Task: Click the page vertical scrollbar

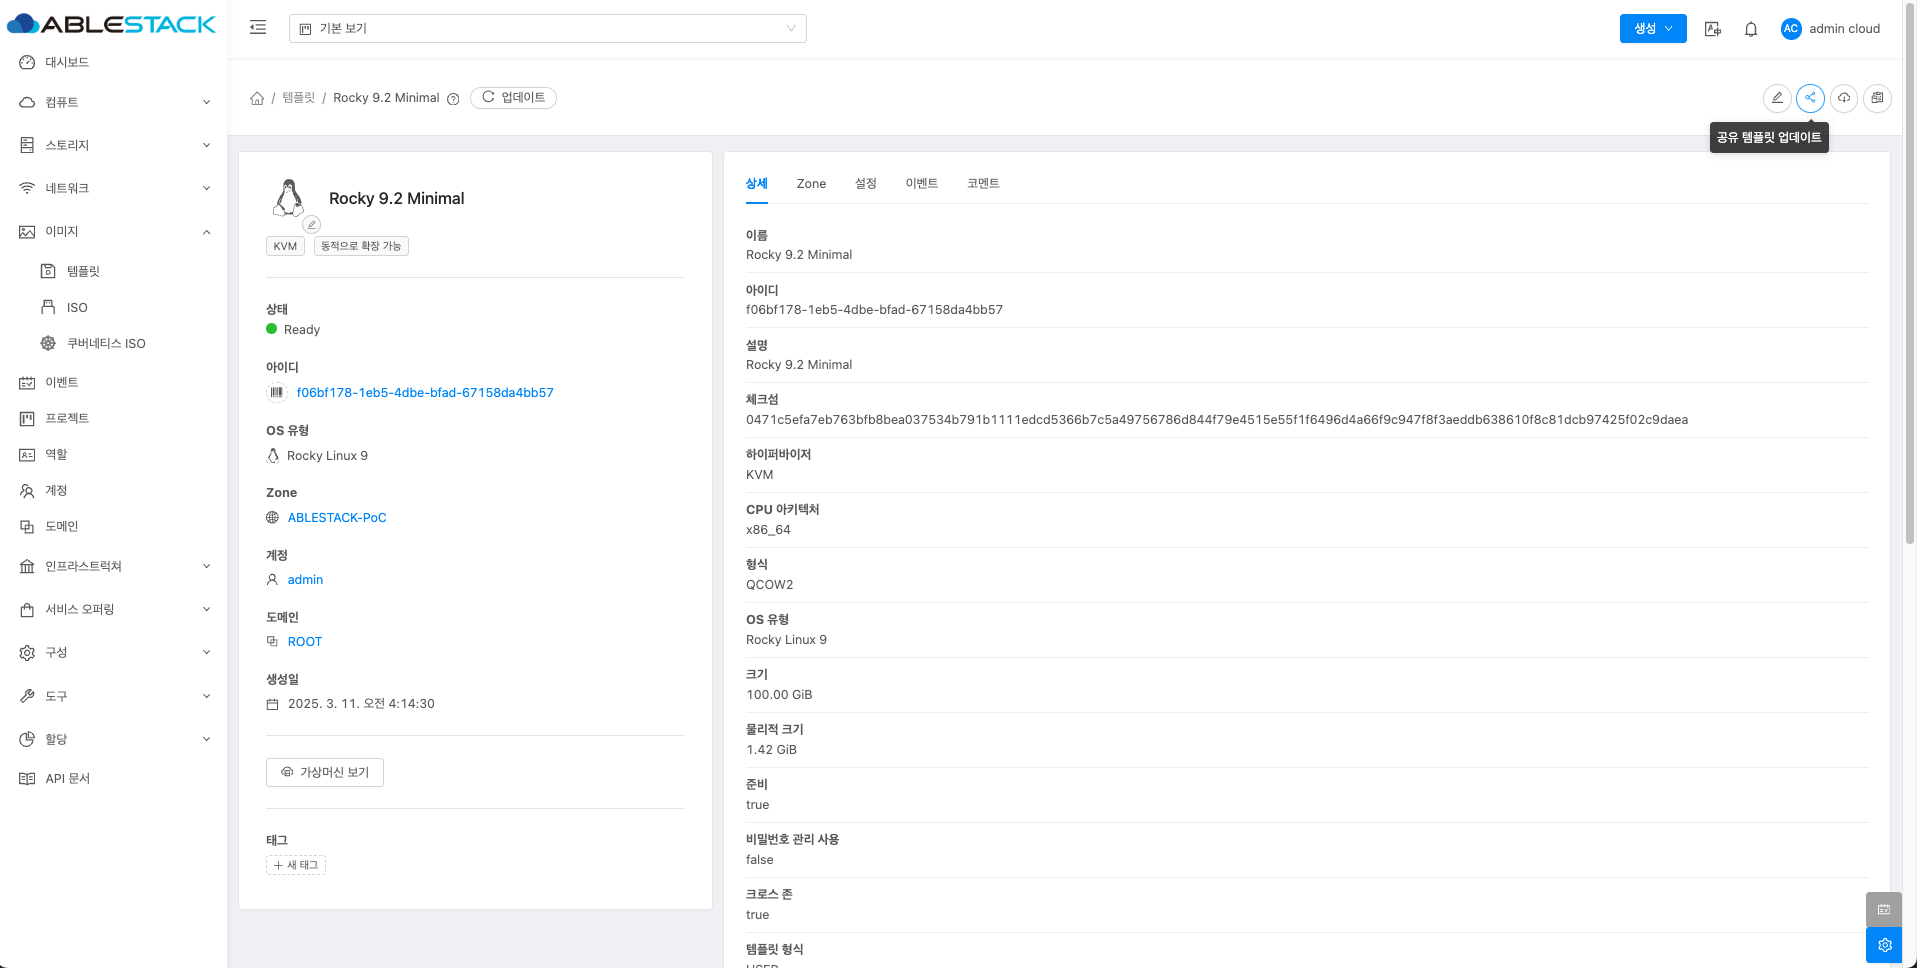Action: (x=1910, y=272)
